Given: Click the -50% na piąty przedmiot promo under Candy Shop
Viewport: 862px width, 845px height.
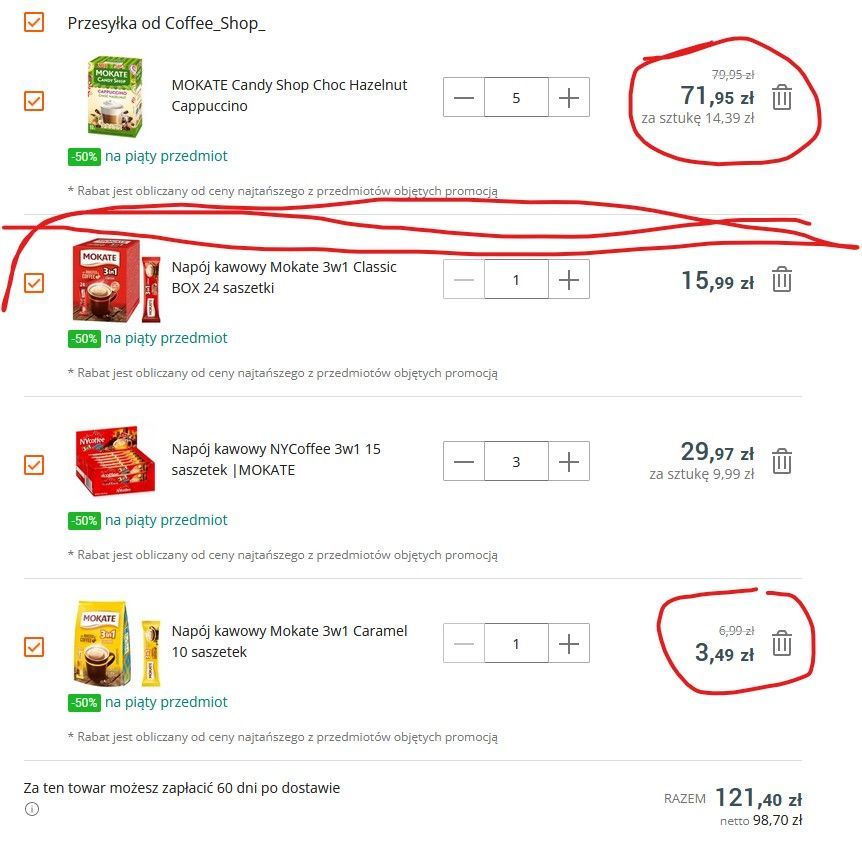Looking at the screenshot, I should click(147, 156).
